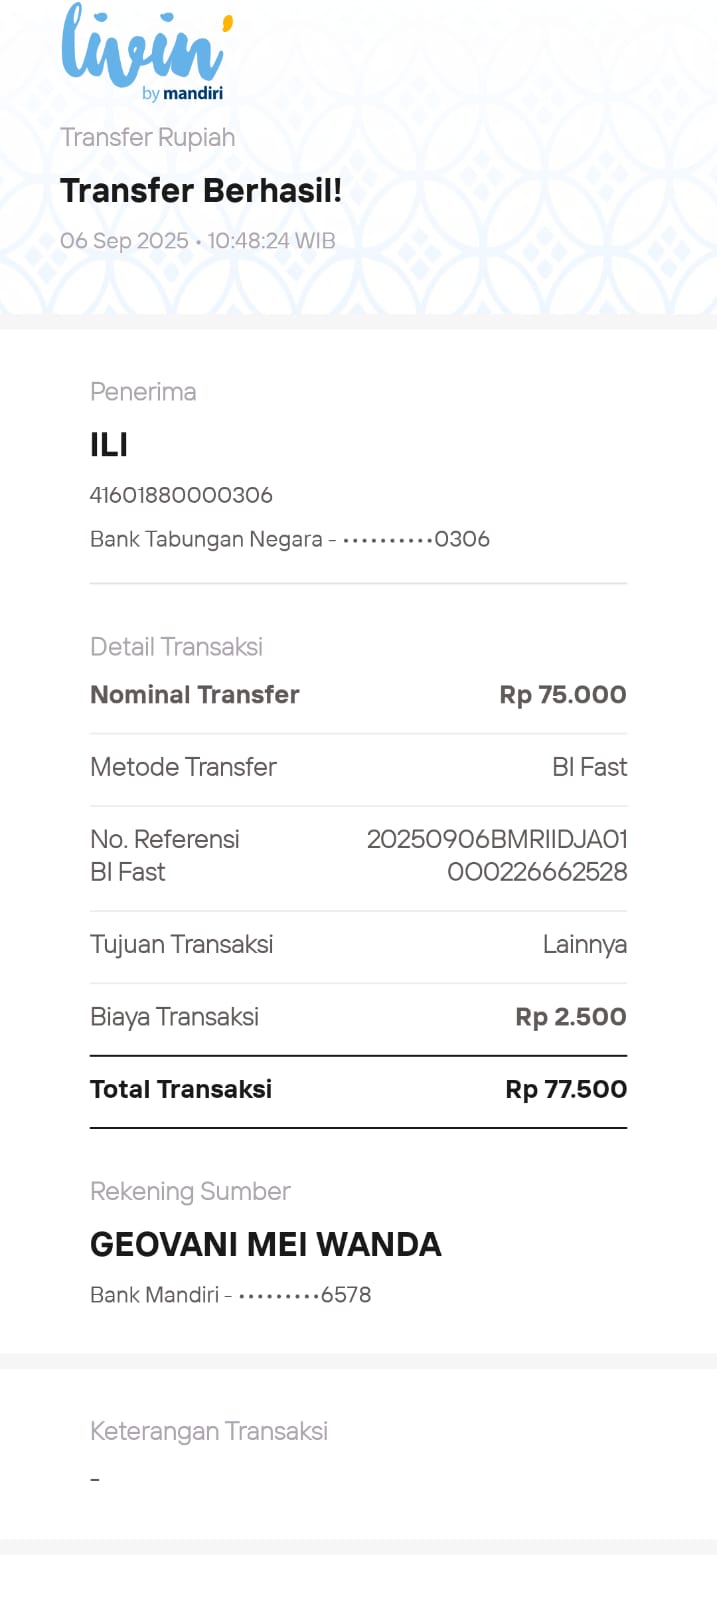The image size is (717, 1600).
Task: Click source account name GEOVANI MEI WANDA
Action: (266, 1244)
